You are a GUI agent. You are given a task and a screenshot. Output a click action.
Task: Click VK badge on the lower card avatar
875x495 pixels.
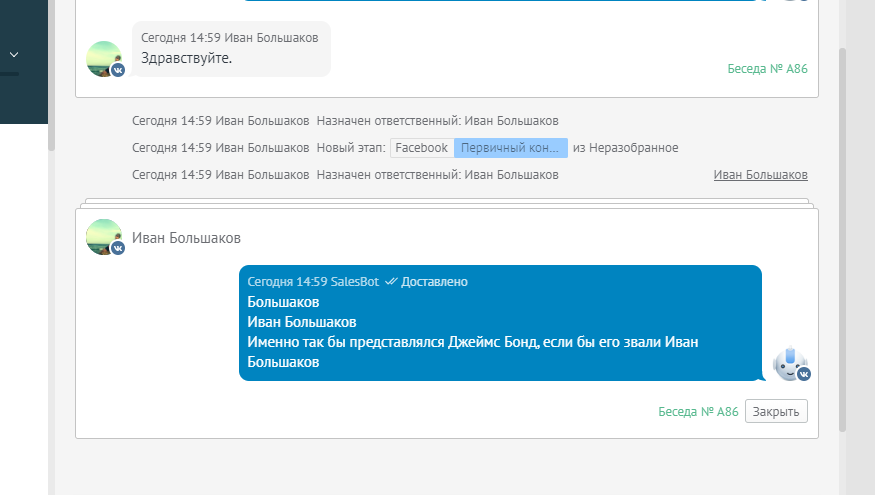pyautogui.click(x=118, y=248)
